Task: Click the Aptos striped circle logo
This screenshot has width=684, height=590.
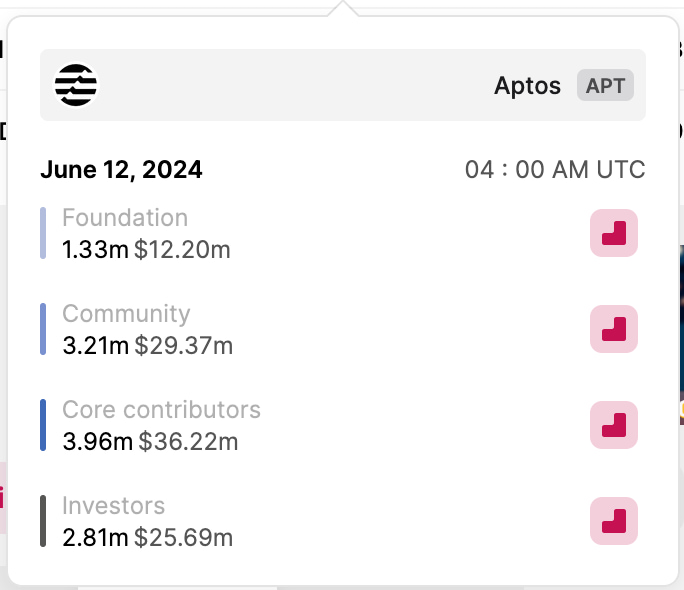Action: (x=76, y=85)
